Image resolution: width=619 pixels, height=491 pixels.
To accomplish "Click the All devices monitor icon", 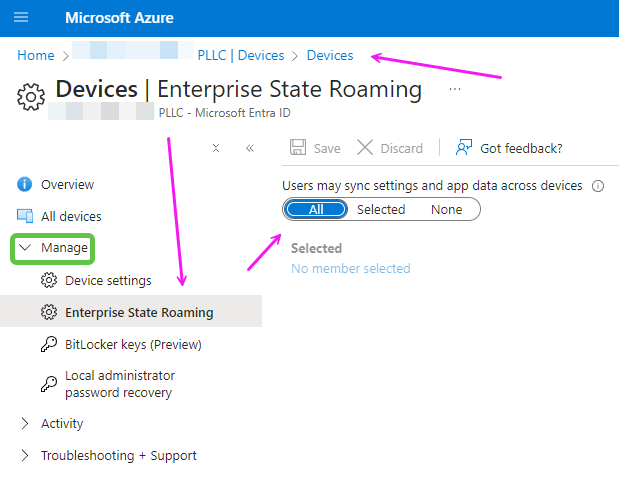I will coord(25,216).
